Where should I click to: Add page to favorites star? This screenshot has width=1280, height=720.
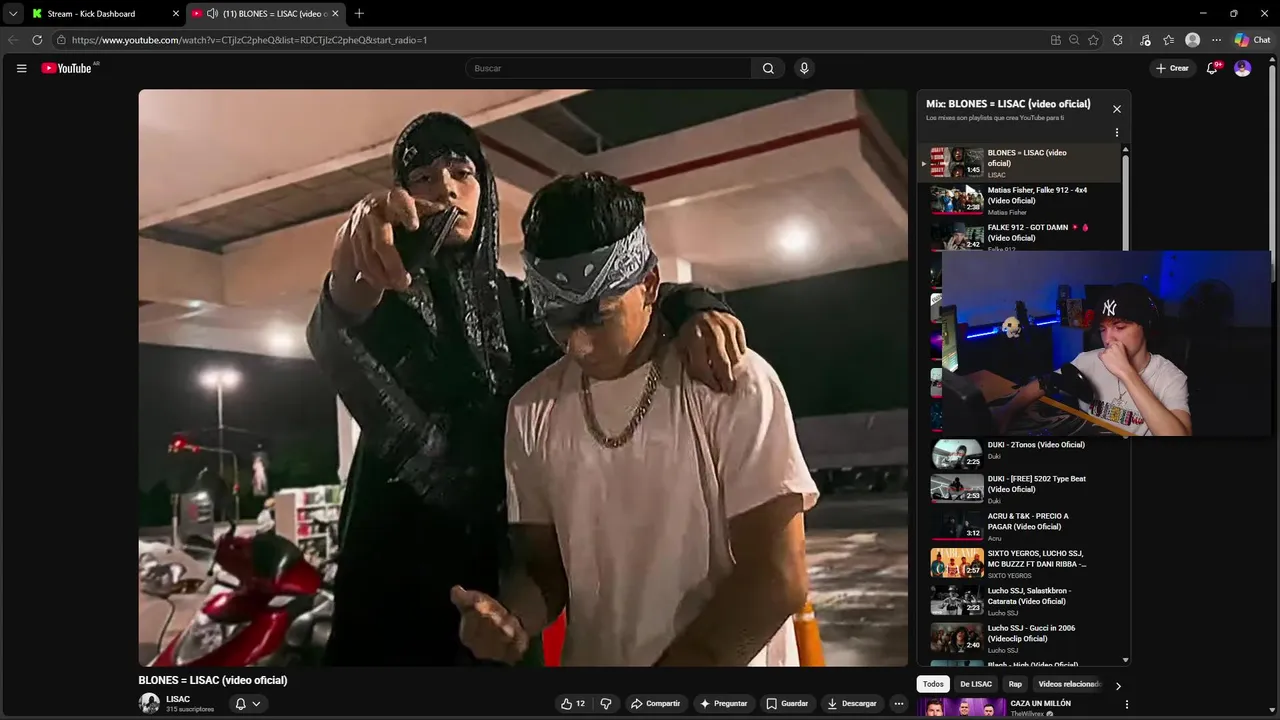1093,40
